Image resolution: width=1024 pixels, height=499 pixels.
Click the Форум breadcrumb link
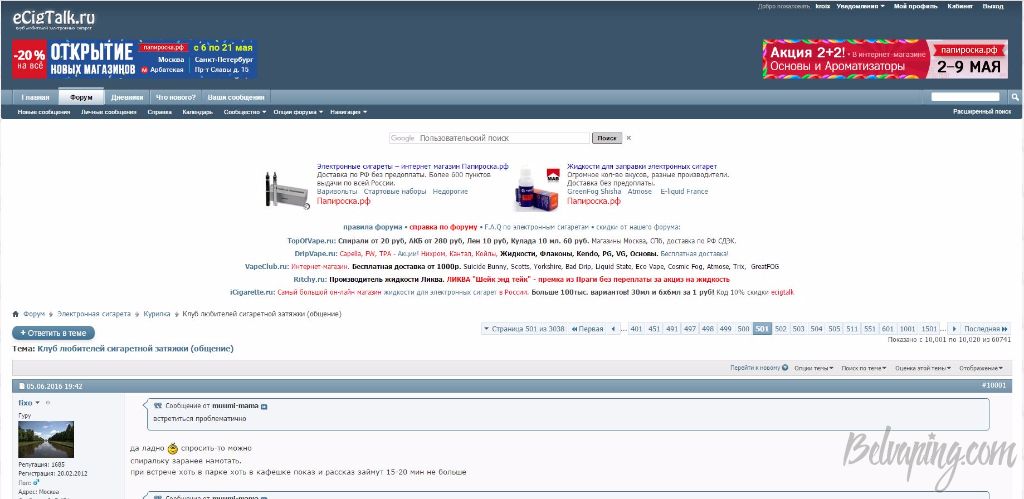34,314
